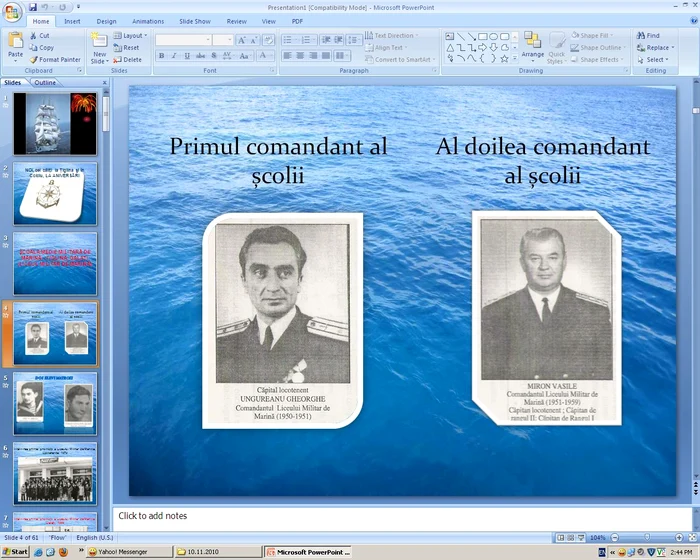Open the View ribbon tab
Screen dimensions: 700x560
coord(268,21)
